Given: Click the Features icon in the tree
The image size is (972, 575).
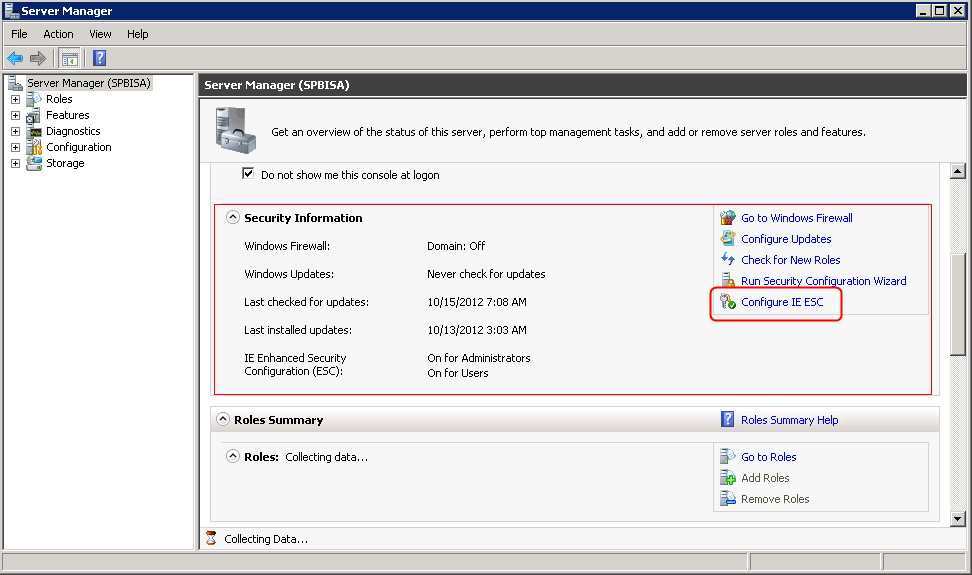Looking at the screenshot, I should point(34,115).
